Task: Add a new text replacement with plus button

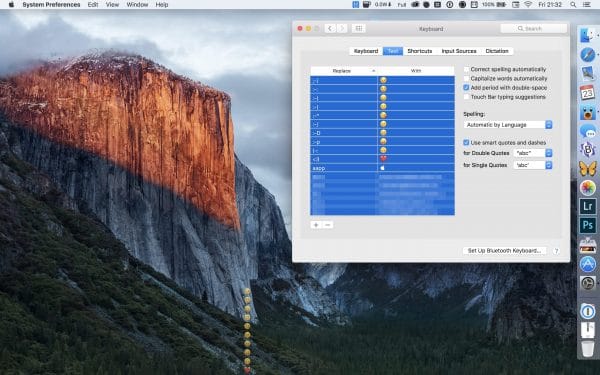Action: coord(316,225)
